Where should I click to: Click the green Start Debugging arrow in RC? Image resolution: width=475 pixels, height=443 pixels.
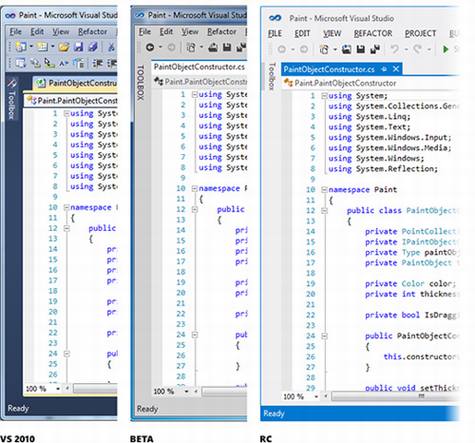pos(445,49)
